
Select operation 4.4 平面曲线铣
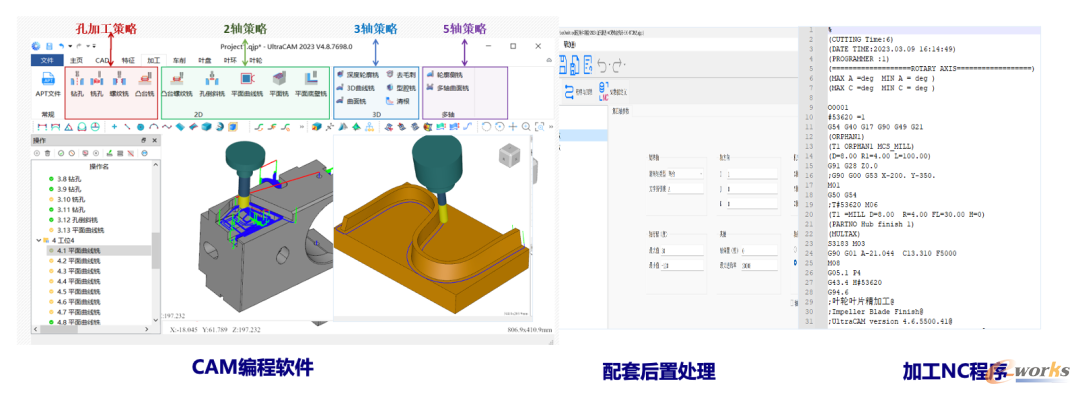pos(75,281)
